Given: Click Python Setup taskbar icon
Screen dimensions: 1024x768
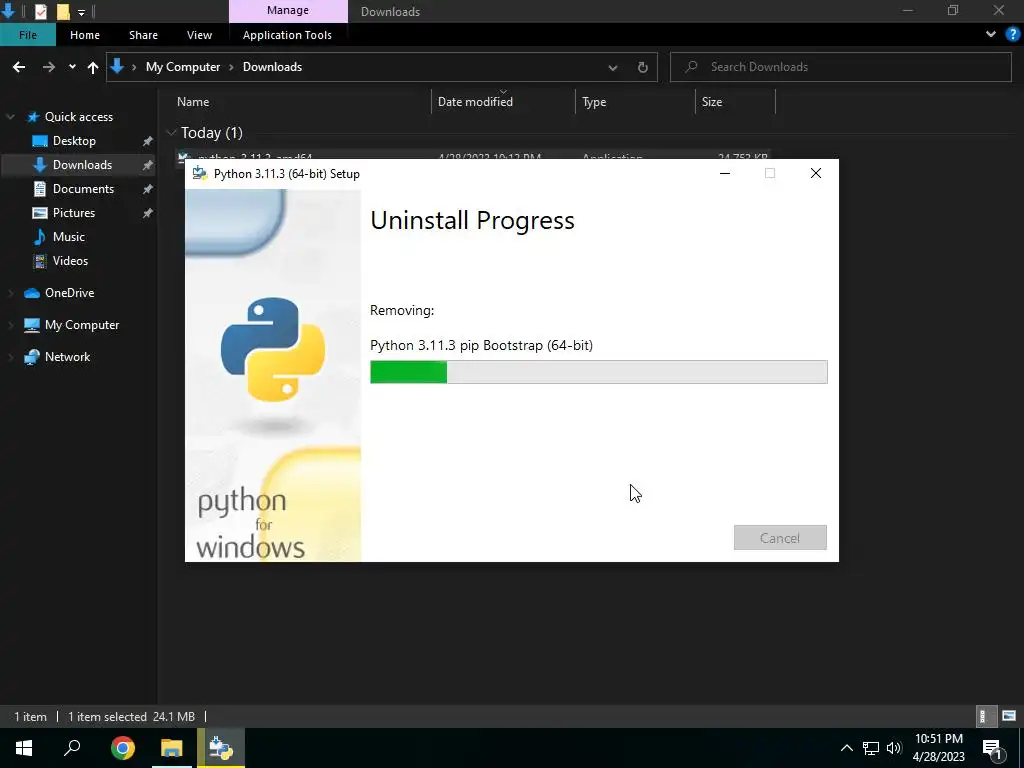Looking at the screenshot, I should tap(221, 748).
